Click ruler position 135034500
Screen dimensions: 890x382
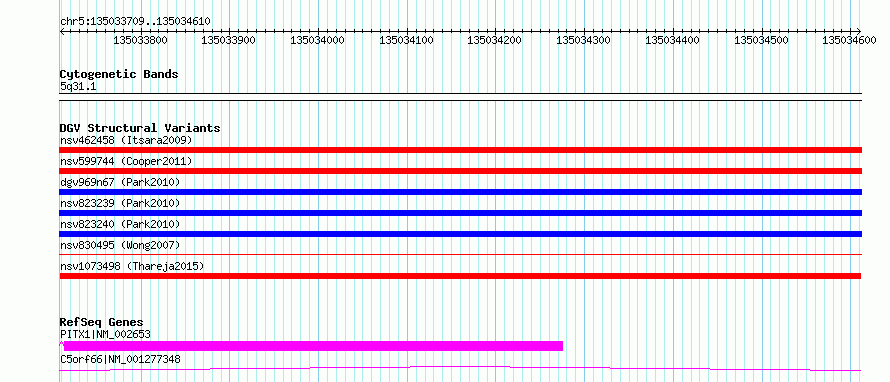pos(761,40)
